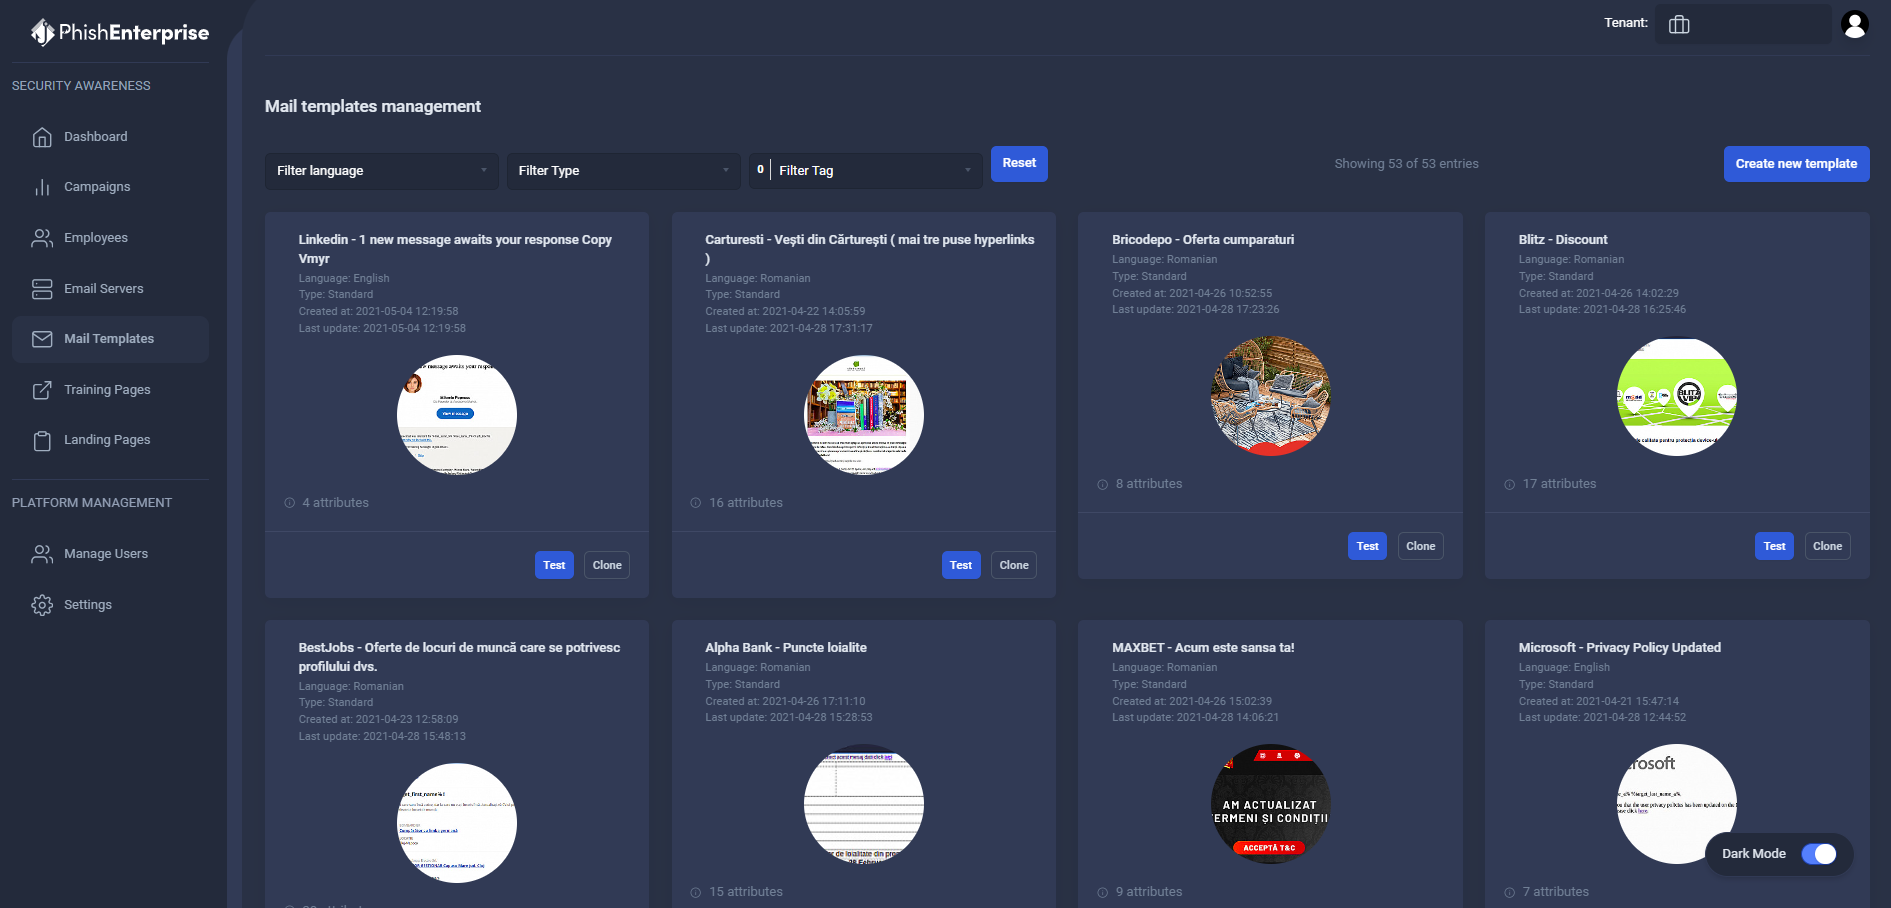Screen dimensions: 1891x908
Task: Go to Manage Users
Action: pos(110,554)
